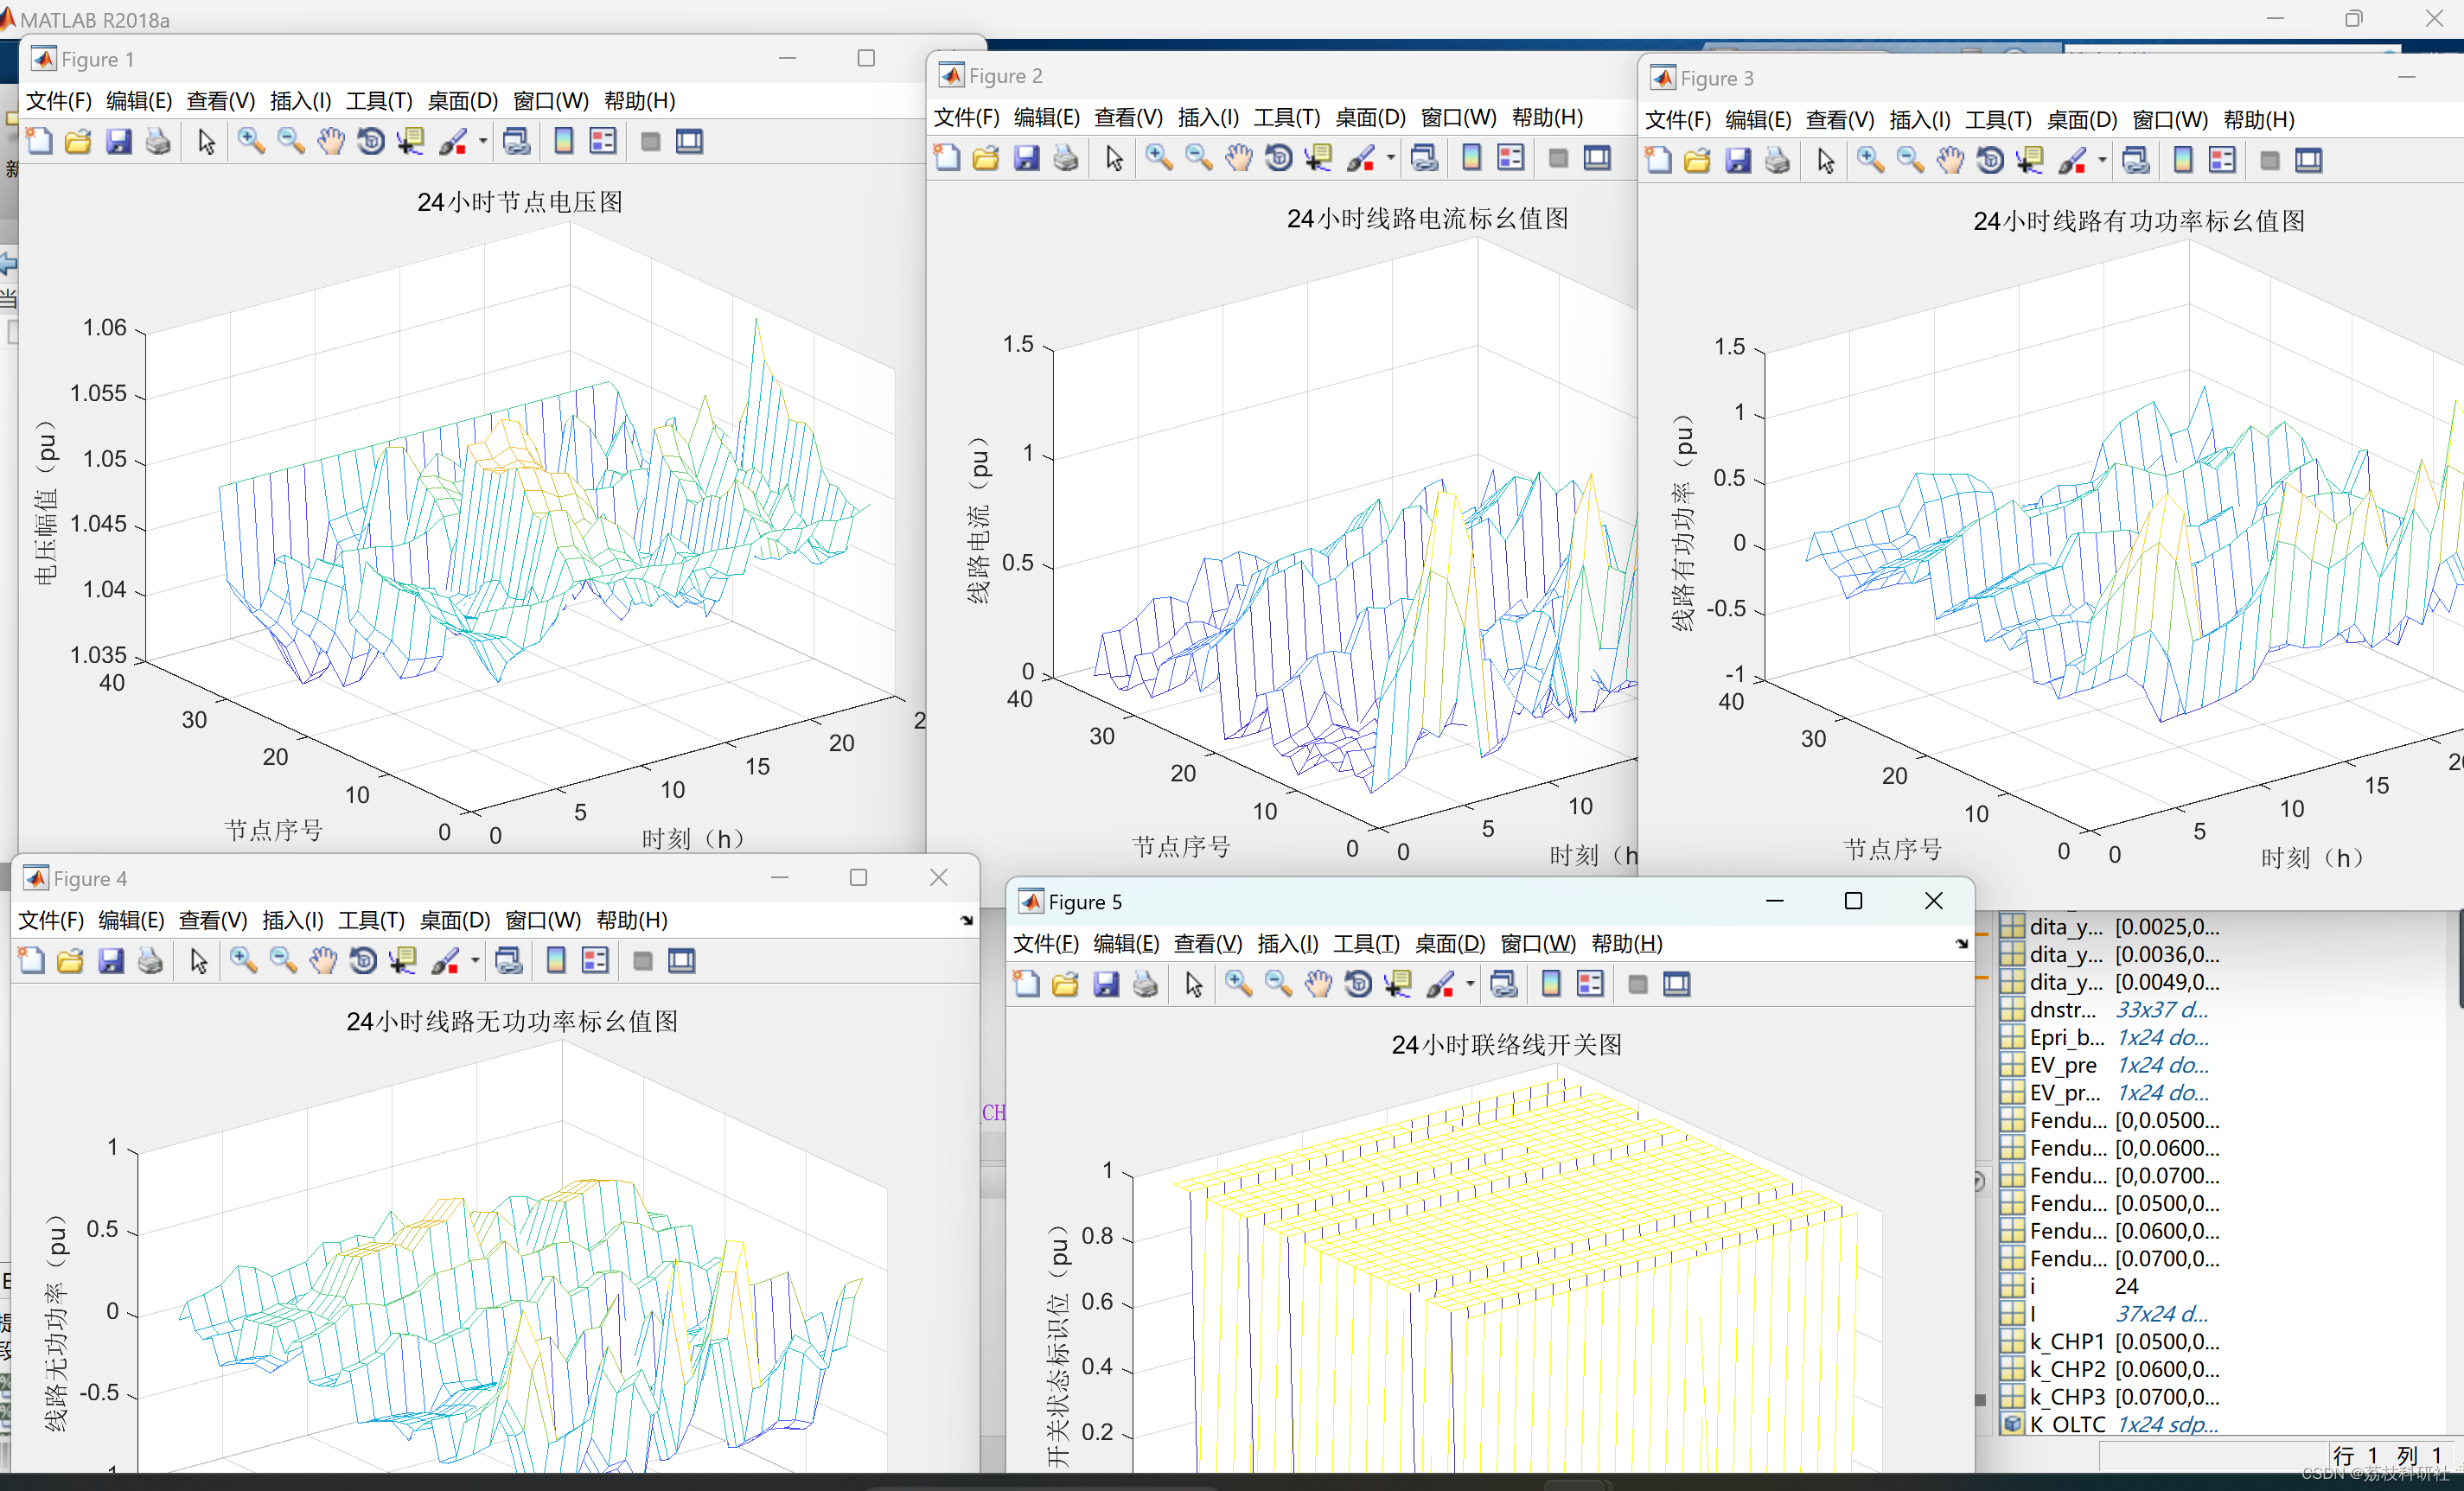Select Data Cursor tool in Figure 2

1318,158
